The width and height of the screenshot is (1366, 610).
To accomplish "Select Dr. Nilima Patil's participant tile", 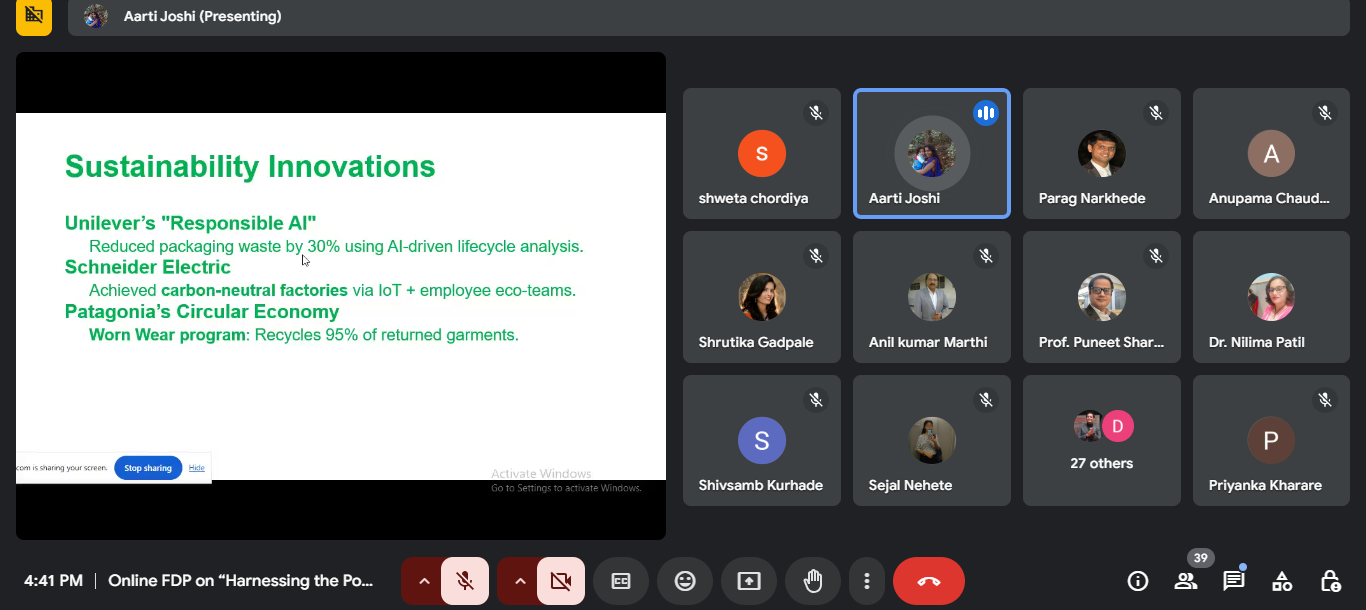I will coord(1272,297).
